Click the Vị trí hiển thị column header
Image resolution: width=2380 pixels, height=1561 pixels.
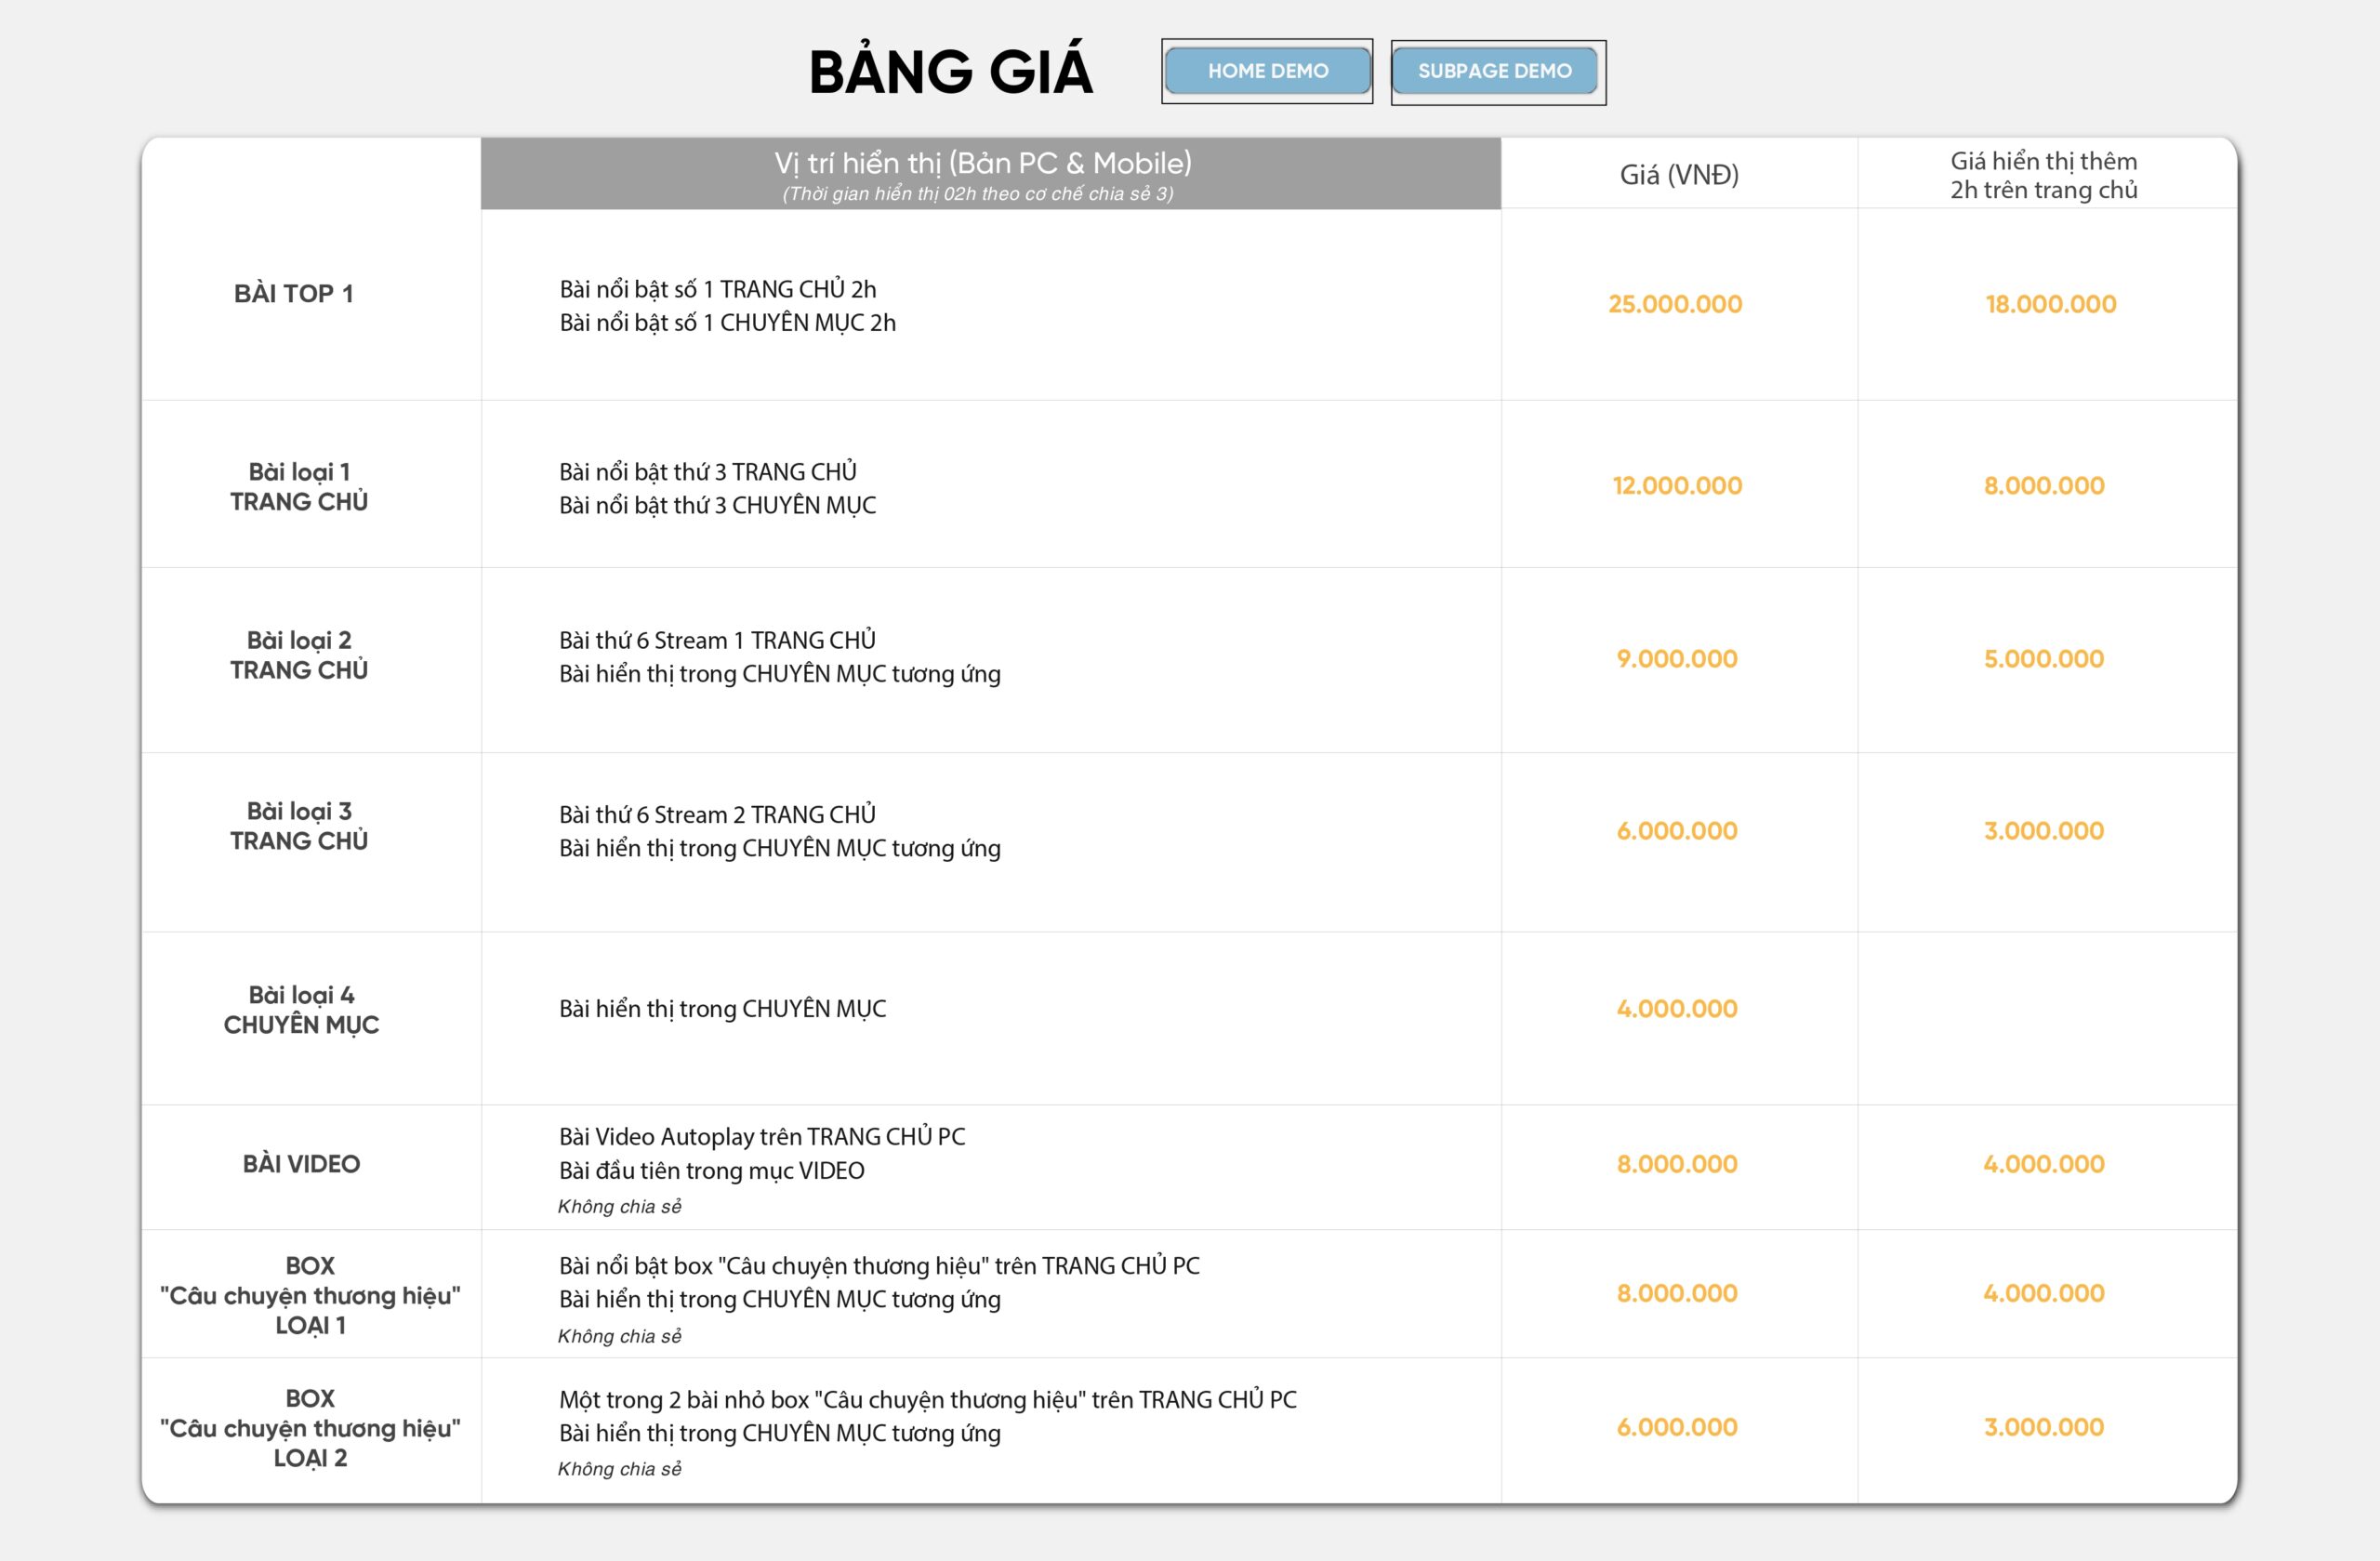(x=983, y=164)
